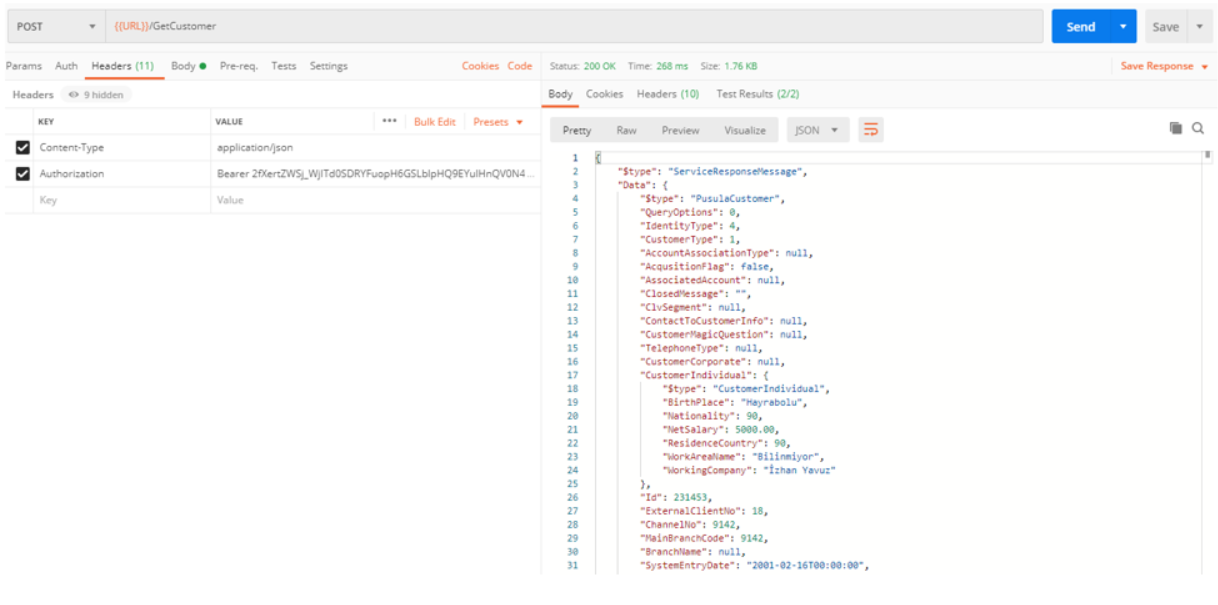Open search in the response with magnifier icon

[x=1197, y=129]
